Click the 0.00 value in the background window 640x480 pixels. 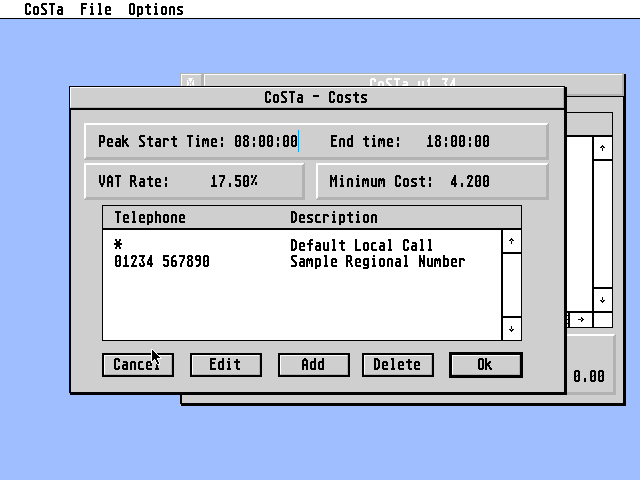pos(589,376)
